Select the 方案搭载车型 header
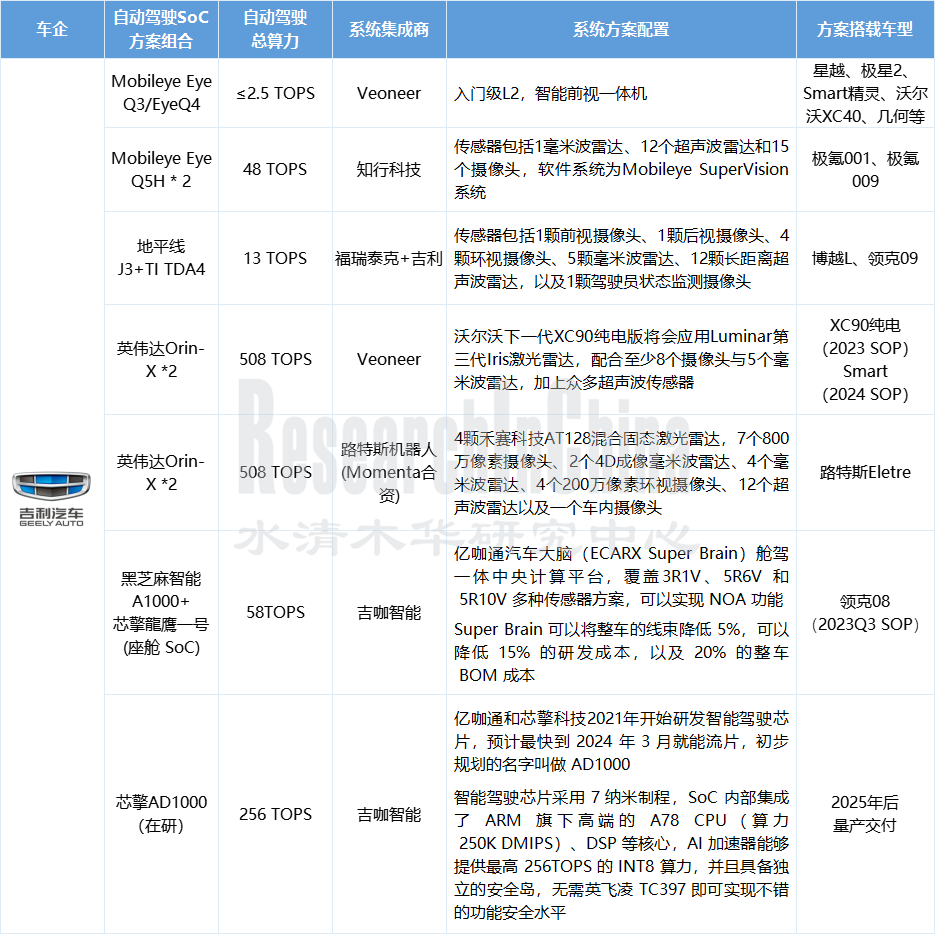 [x=865, y=29]
